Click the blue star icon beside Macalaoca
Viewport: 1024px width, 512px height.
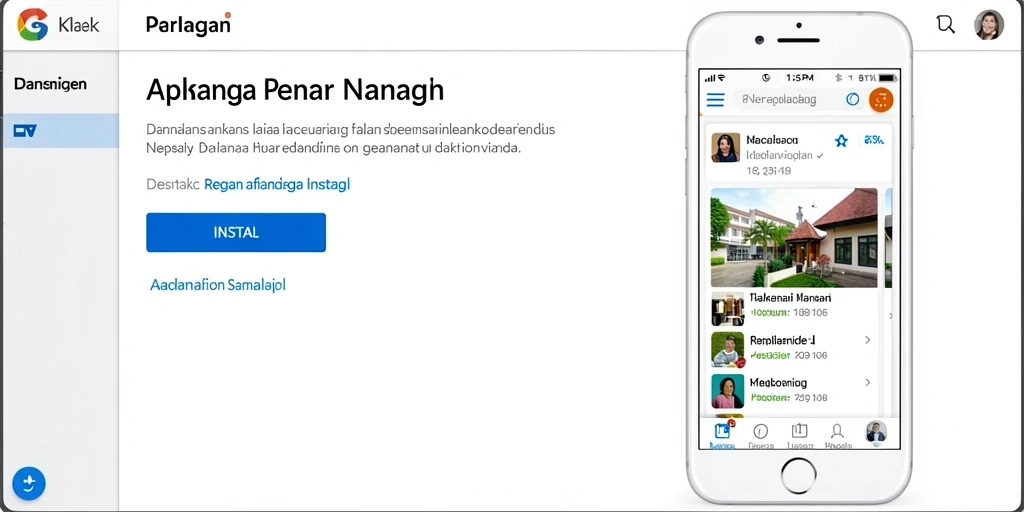pos(841,140)
